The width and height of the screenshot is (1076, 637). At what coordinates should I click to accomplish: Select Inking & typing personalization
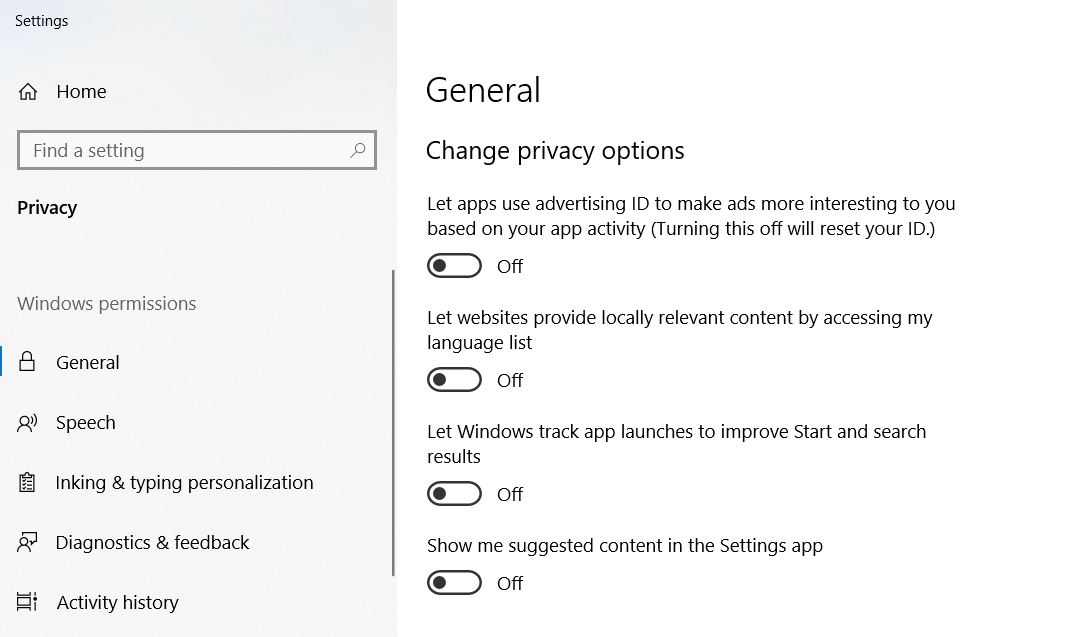(184, 483)
